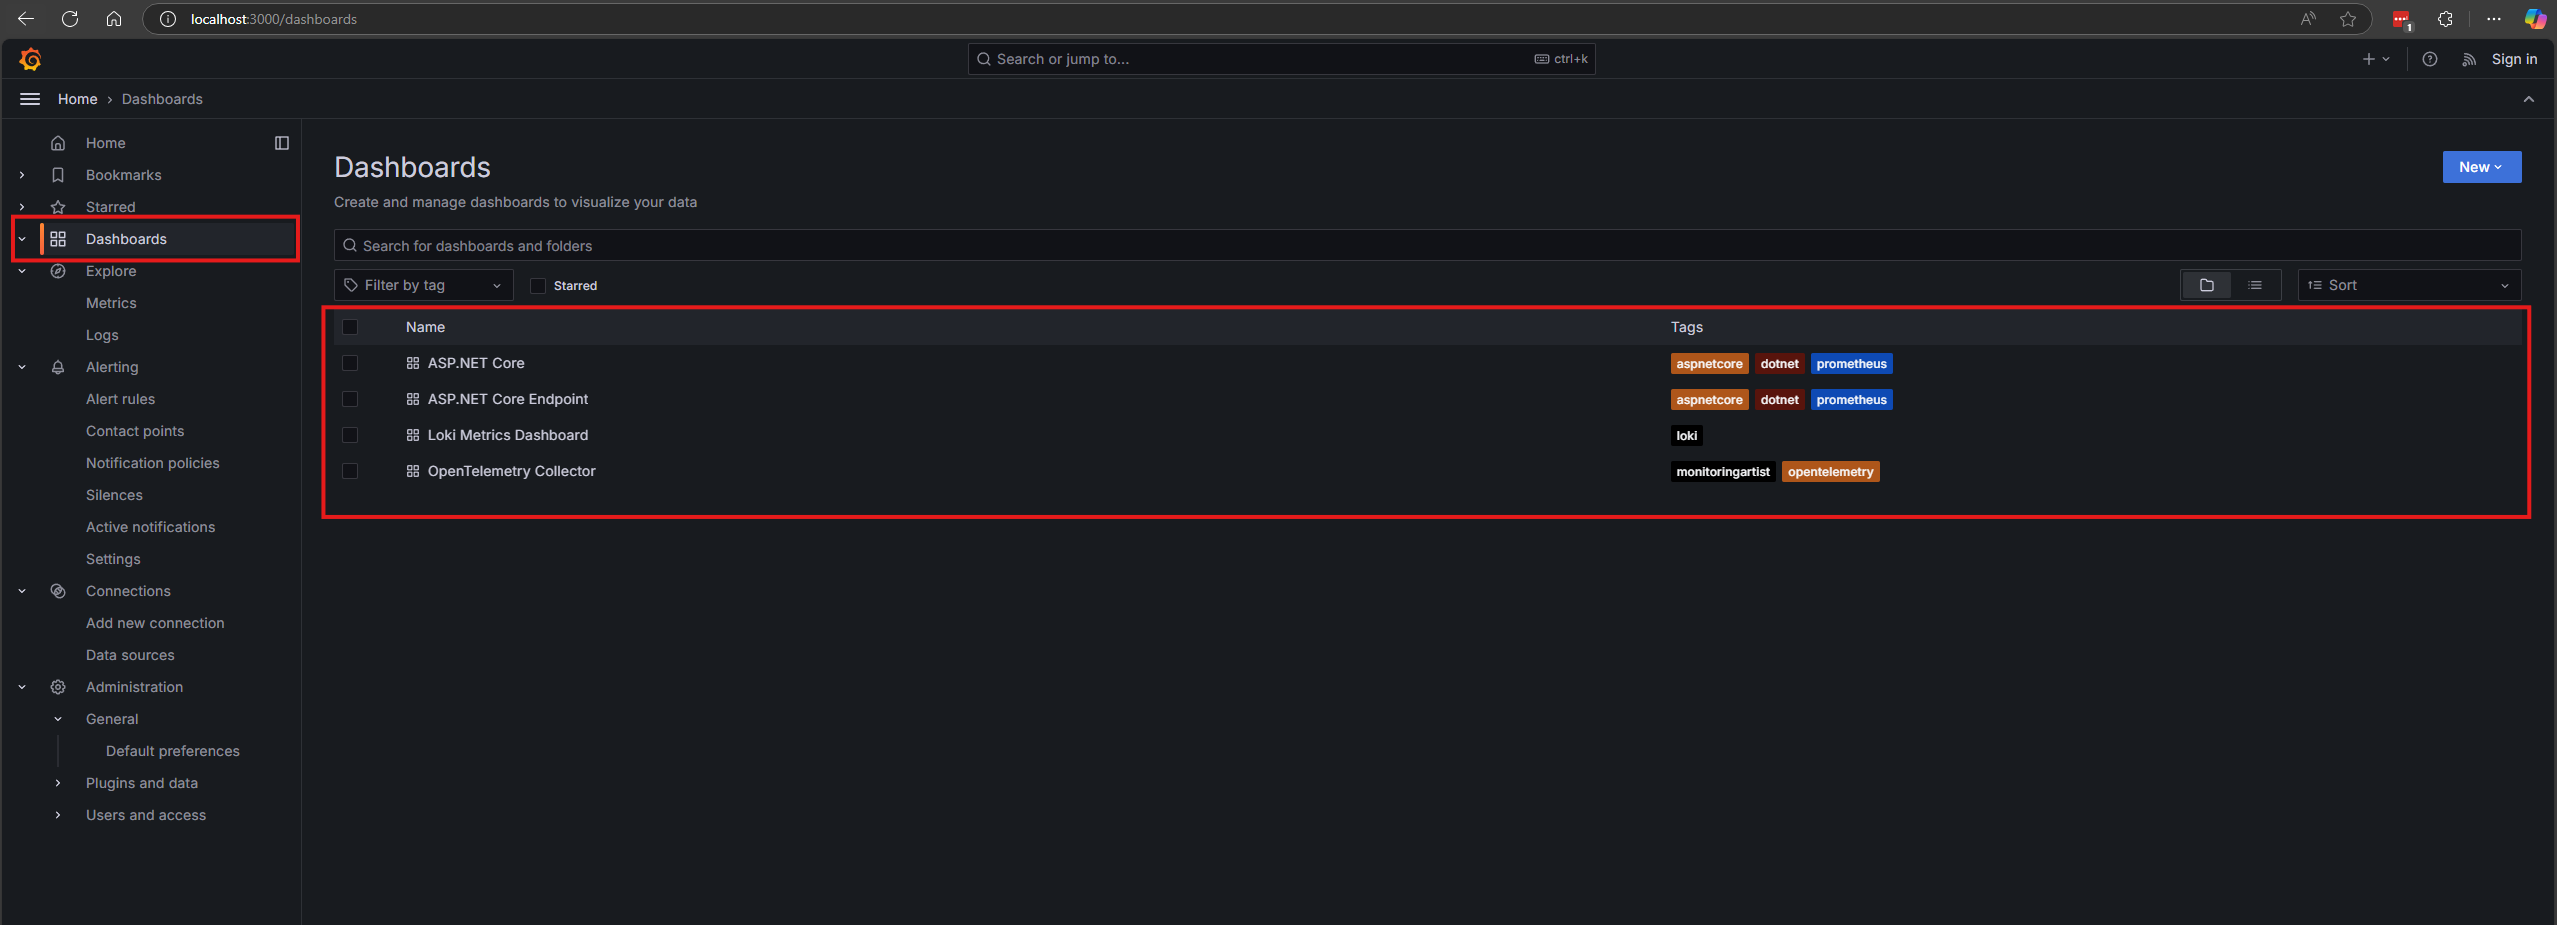Select the ASP.NET Core row checkbox
The height and width of the screenshot is (925, 2557).
pyautogui.click(x=350, y=363)
